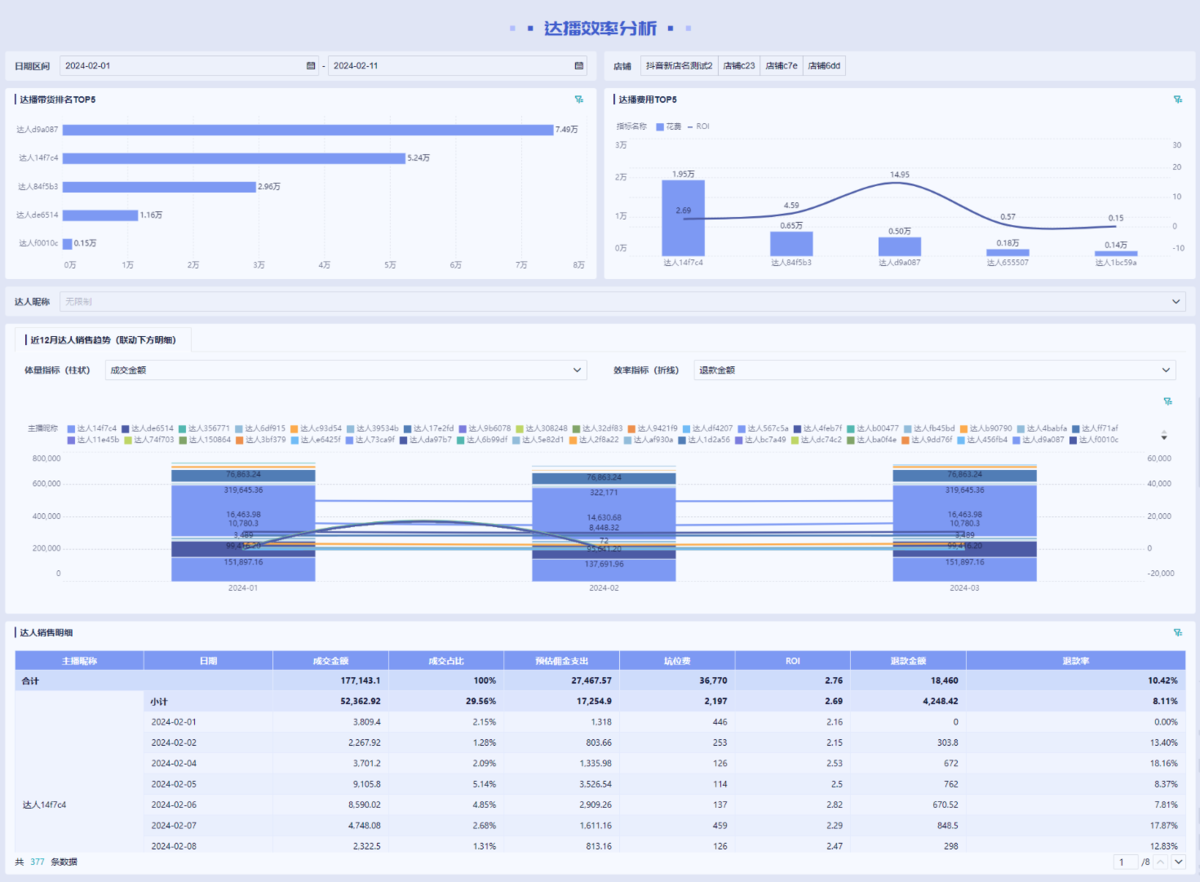Click the drill icon on 达播带货排名TOP5 chart
This screenshot has width=1200, height=882.
[579, 99]
